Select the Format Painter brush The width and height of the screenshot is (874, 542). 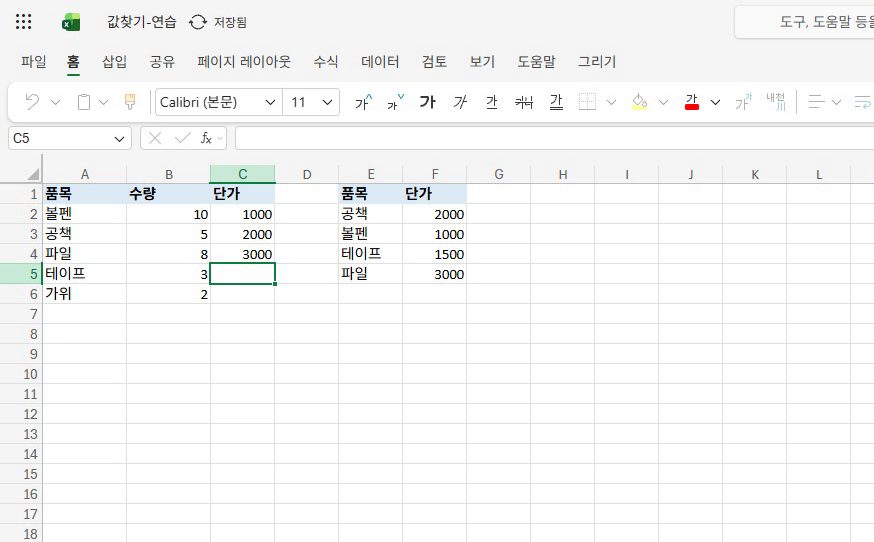[x=130, y=102]
